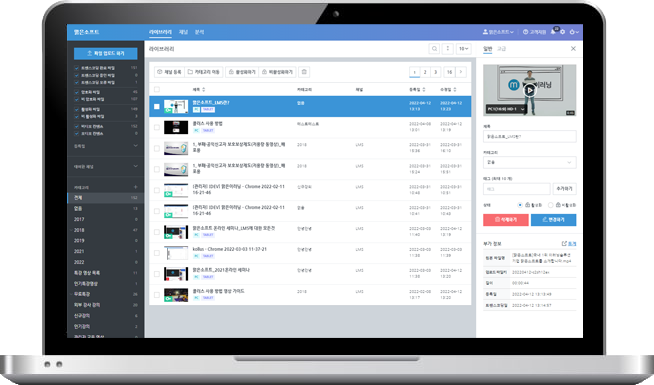Viewport: 654px width, 385px height.
Task: Select the 비활성화 radio button
Action: [550, 205]
